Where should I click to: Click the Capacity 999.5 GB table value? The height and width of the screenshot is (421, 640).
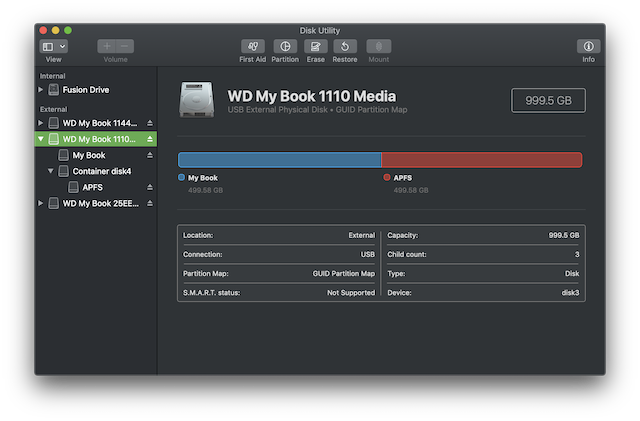coord(564,235)
